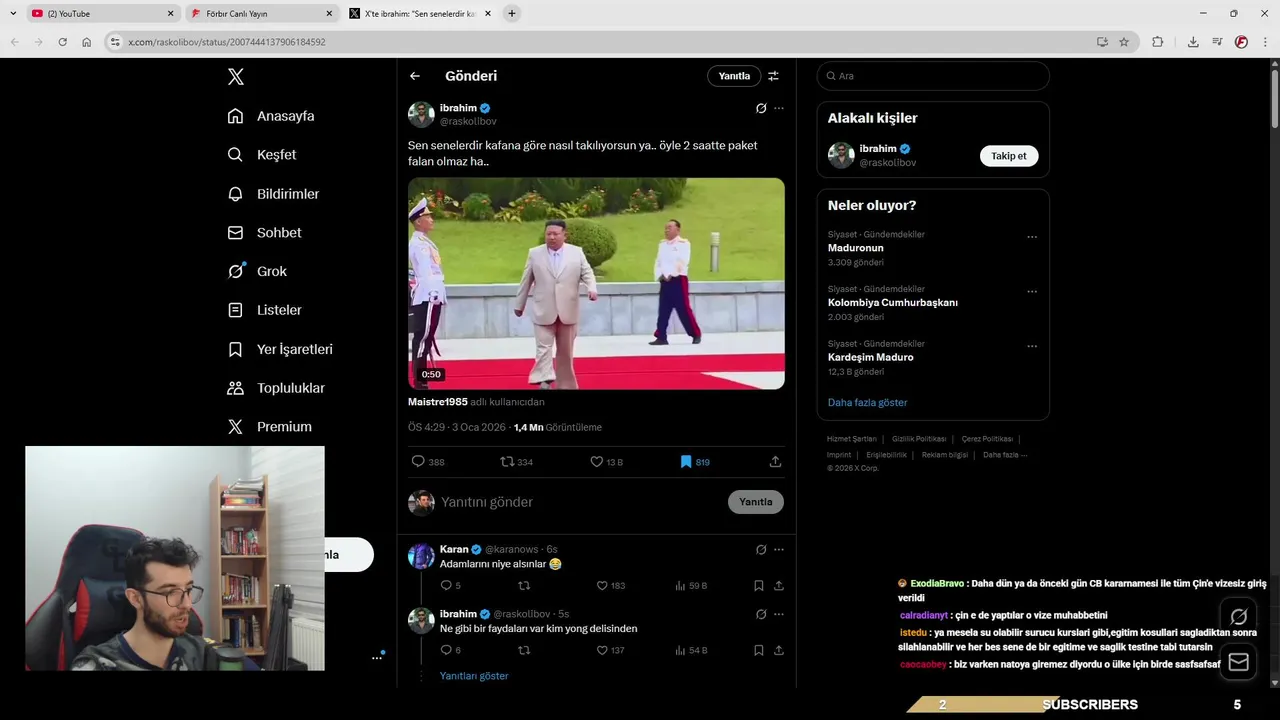Open more options on Karan's reply

coord(779,549)
